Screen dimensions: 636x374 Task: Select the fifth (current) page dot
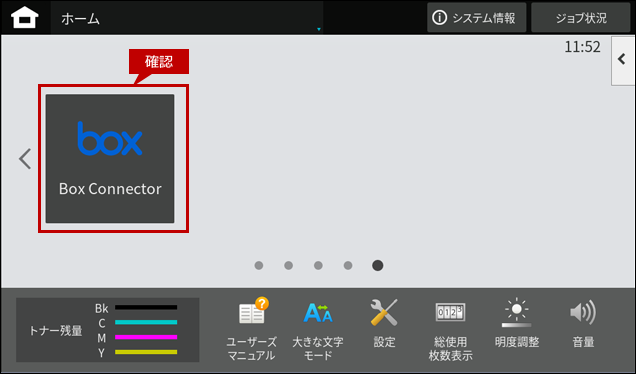[378, 265]
